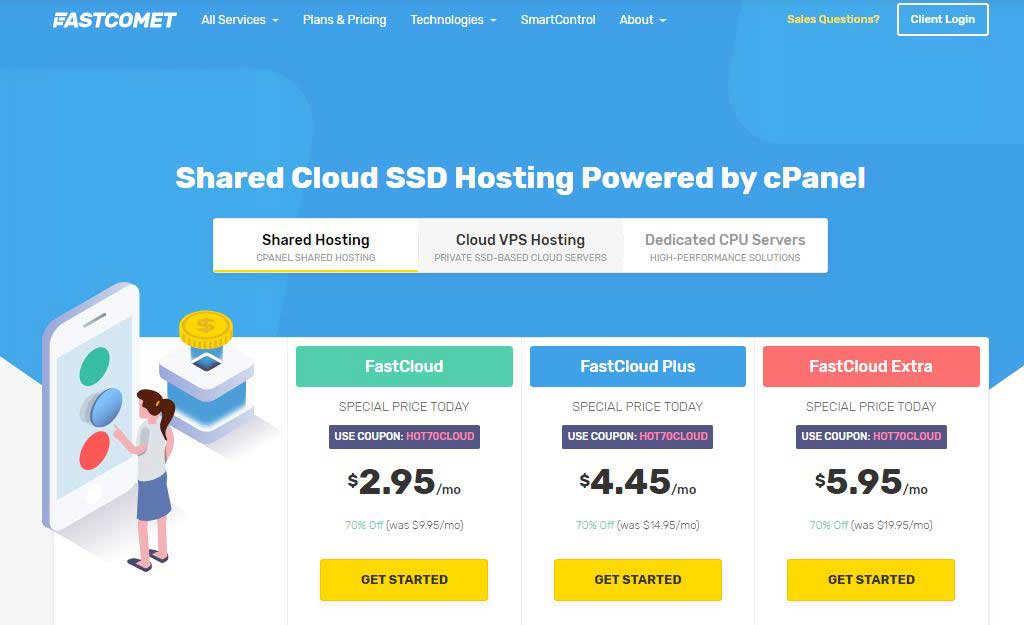Click the green circle on phone illustration
This screenshot has height=625, width=1024.
coord(95,366)
